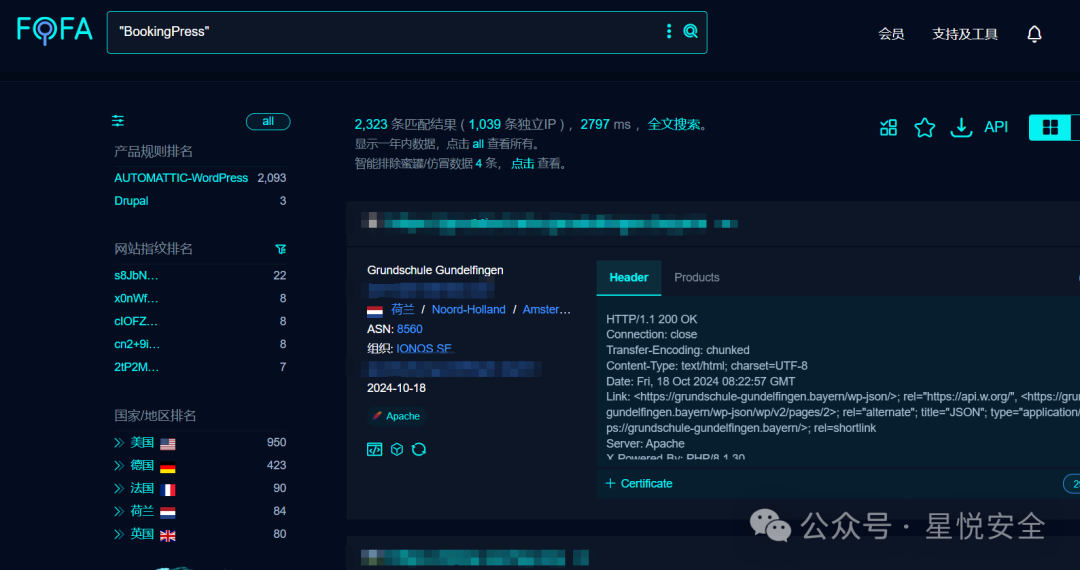1080x570 pixels.
Task: Select fingerprint 2tP2M…
Action: pyautogui.click(x=136, y=367)
